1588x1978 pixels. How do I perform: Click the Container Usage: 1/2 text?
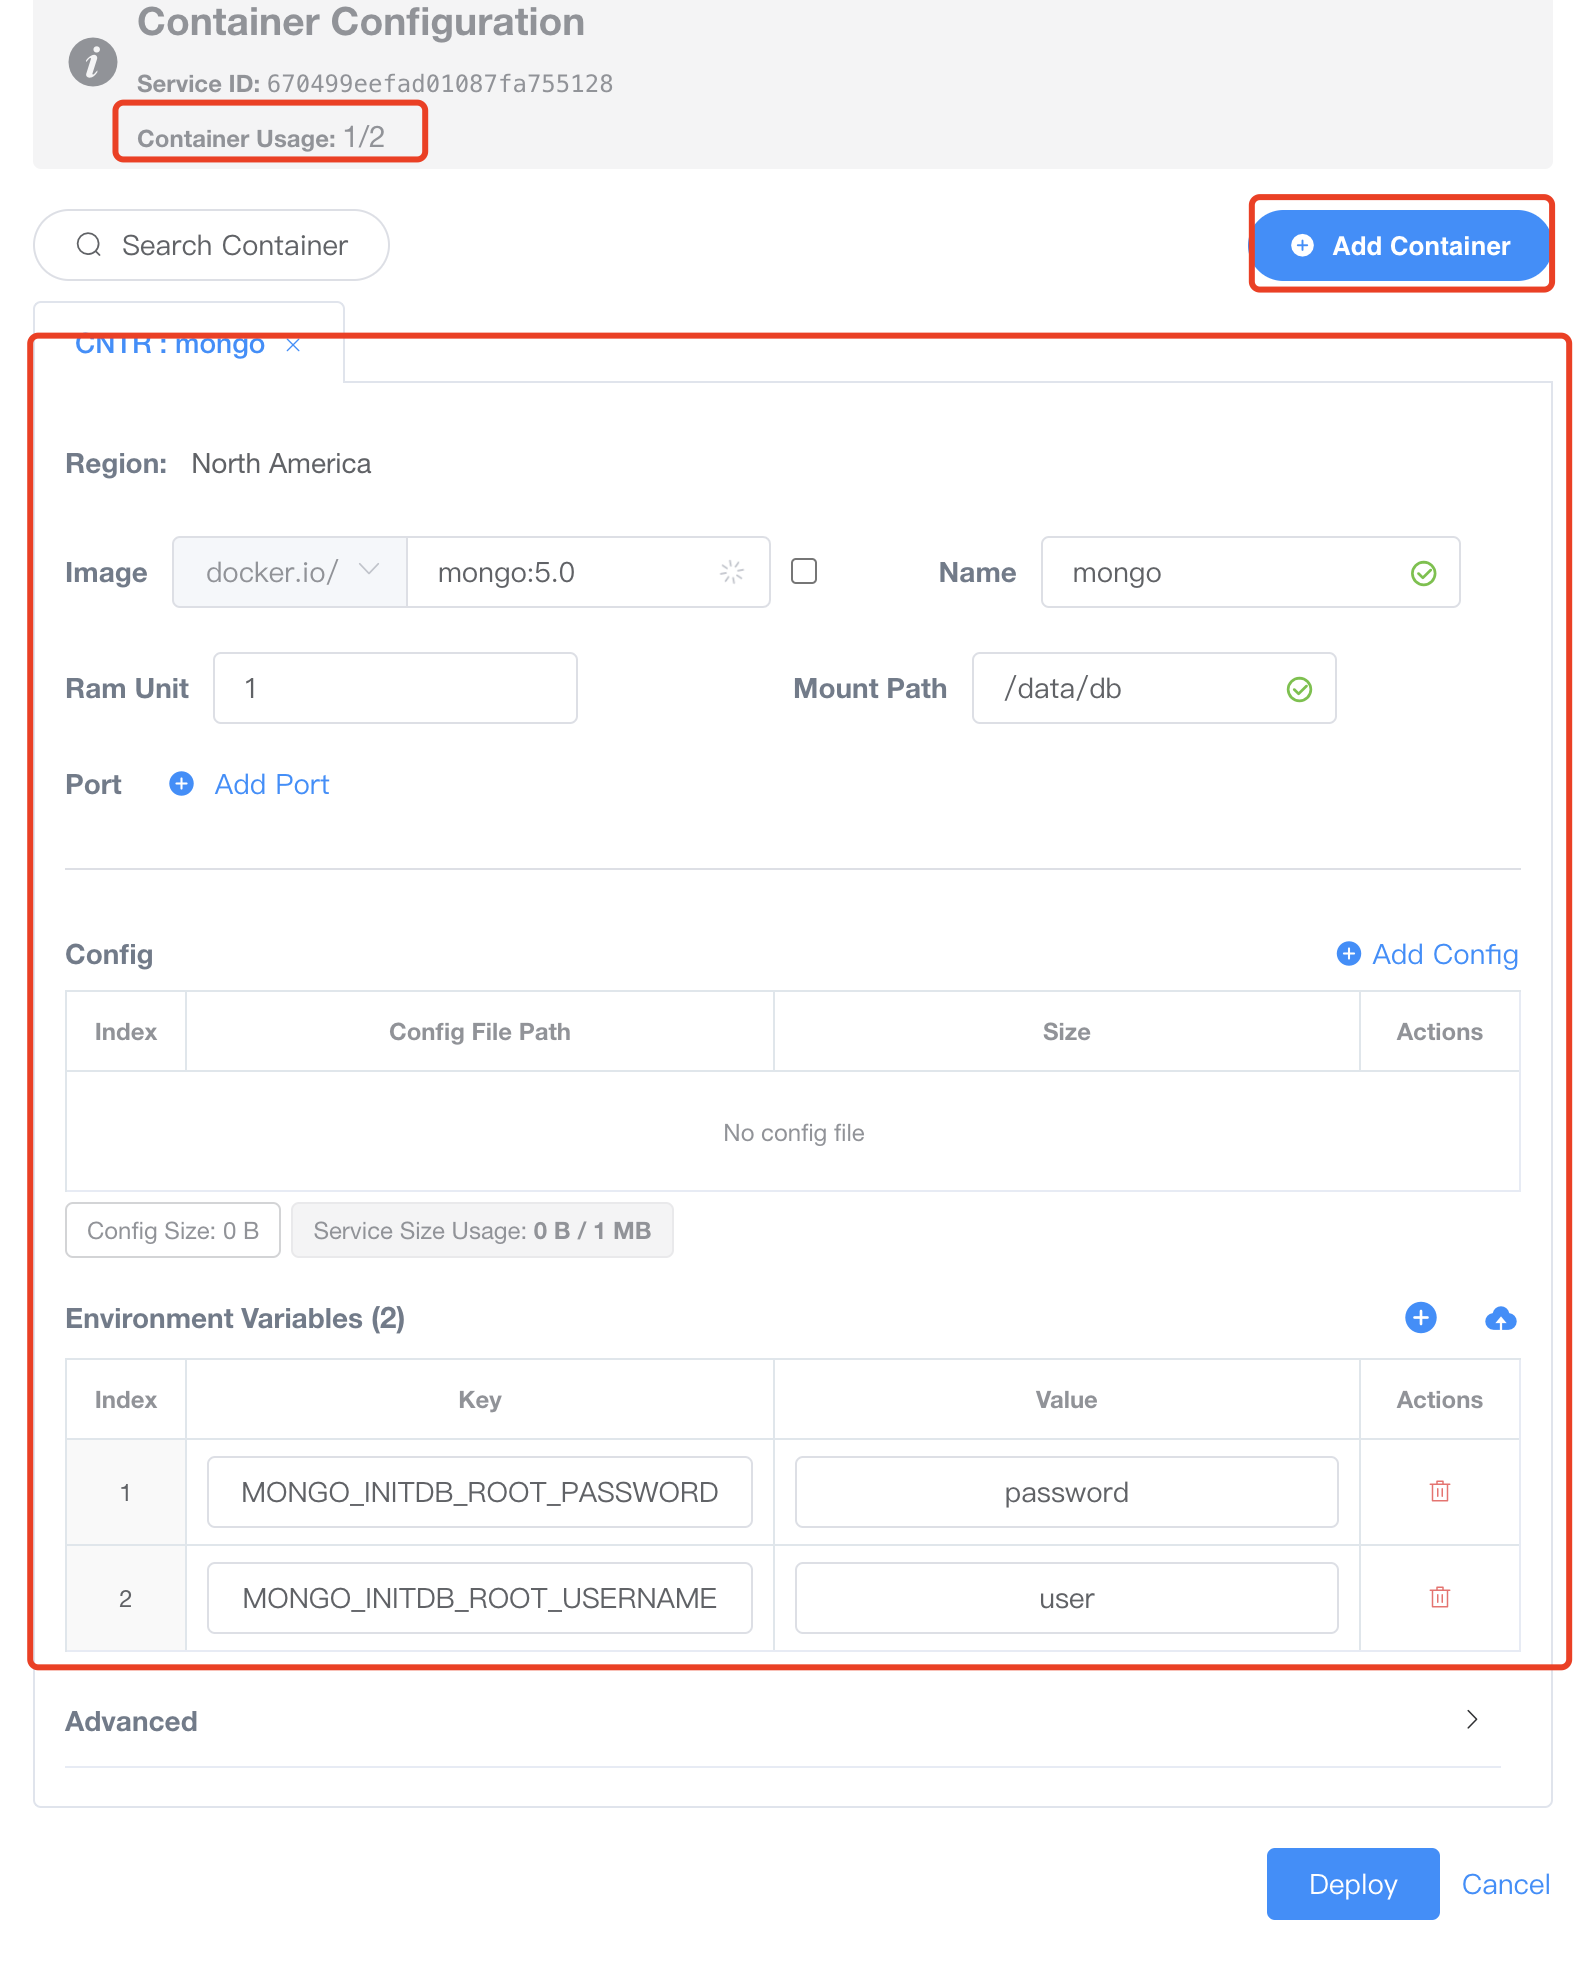tap(261, 137)
